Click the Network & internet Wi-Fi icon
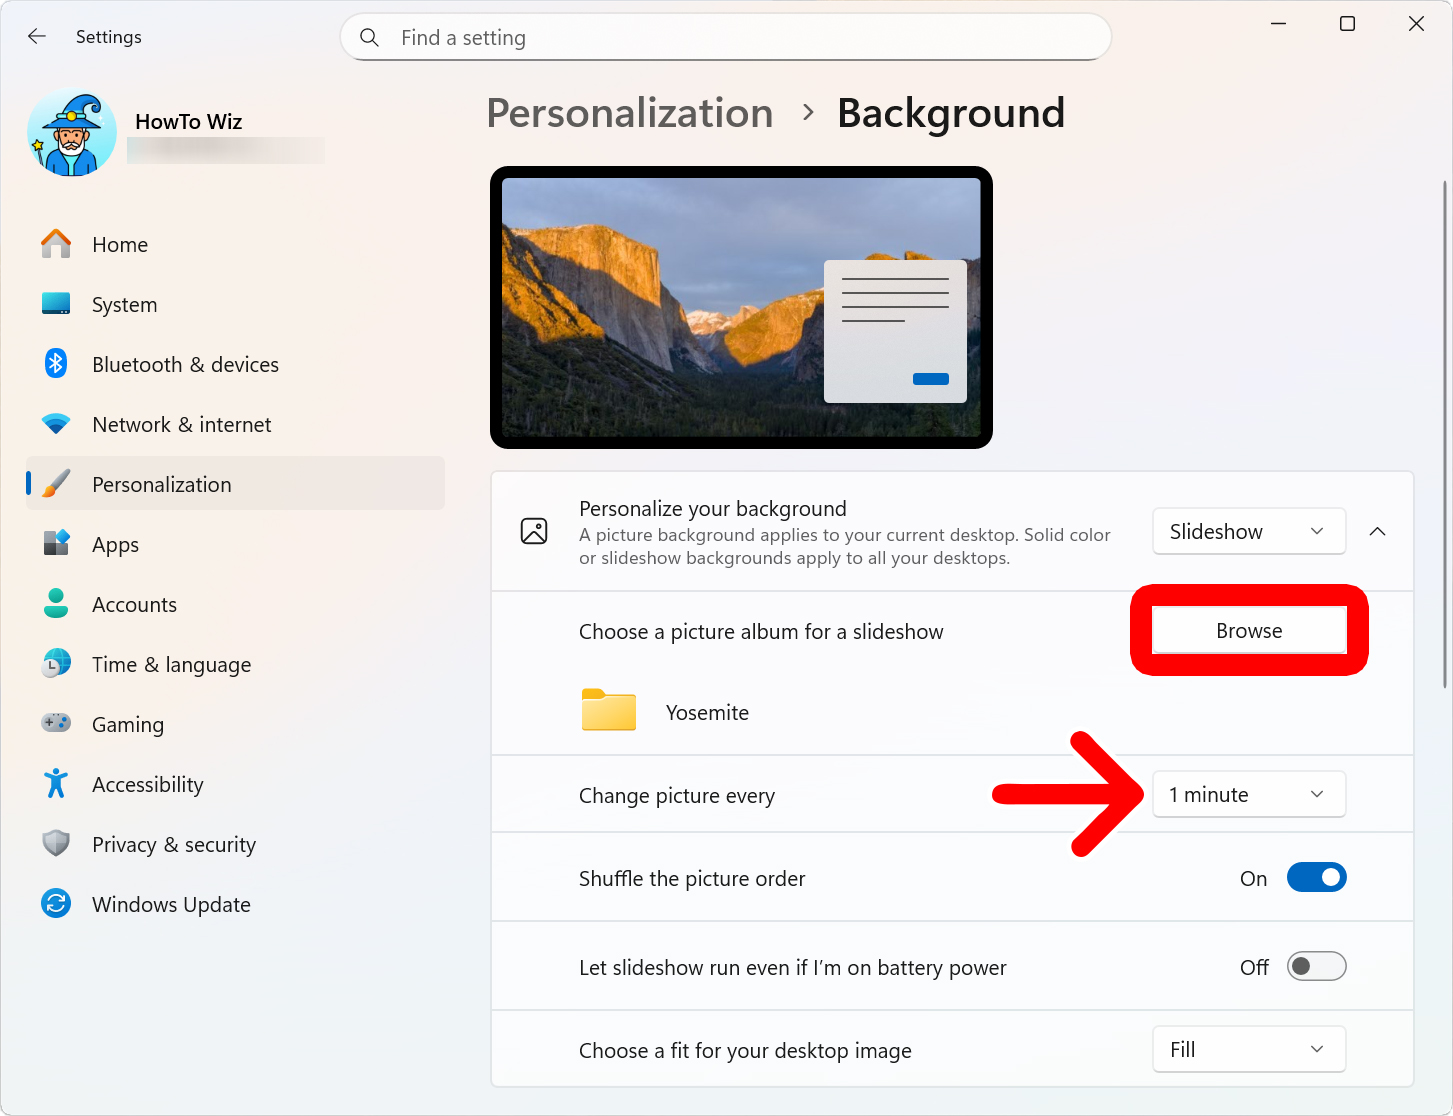This screenshot has height=1116, width=1453. click(56, 424)
